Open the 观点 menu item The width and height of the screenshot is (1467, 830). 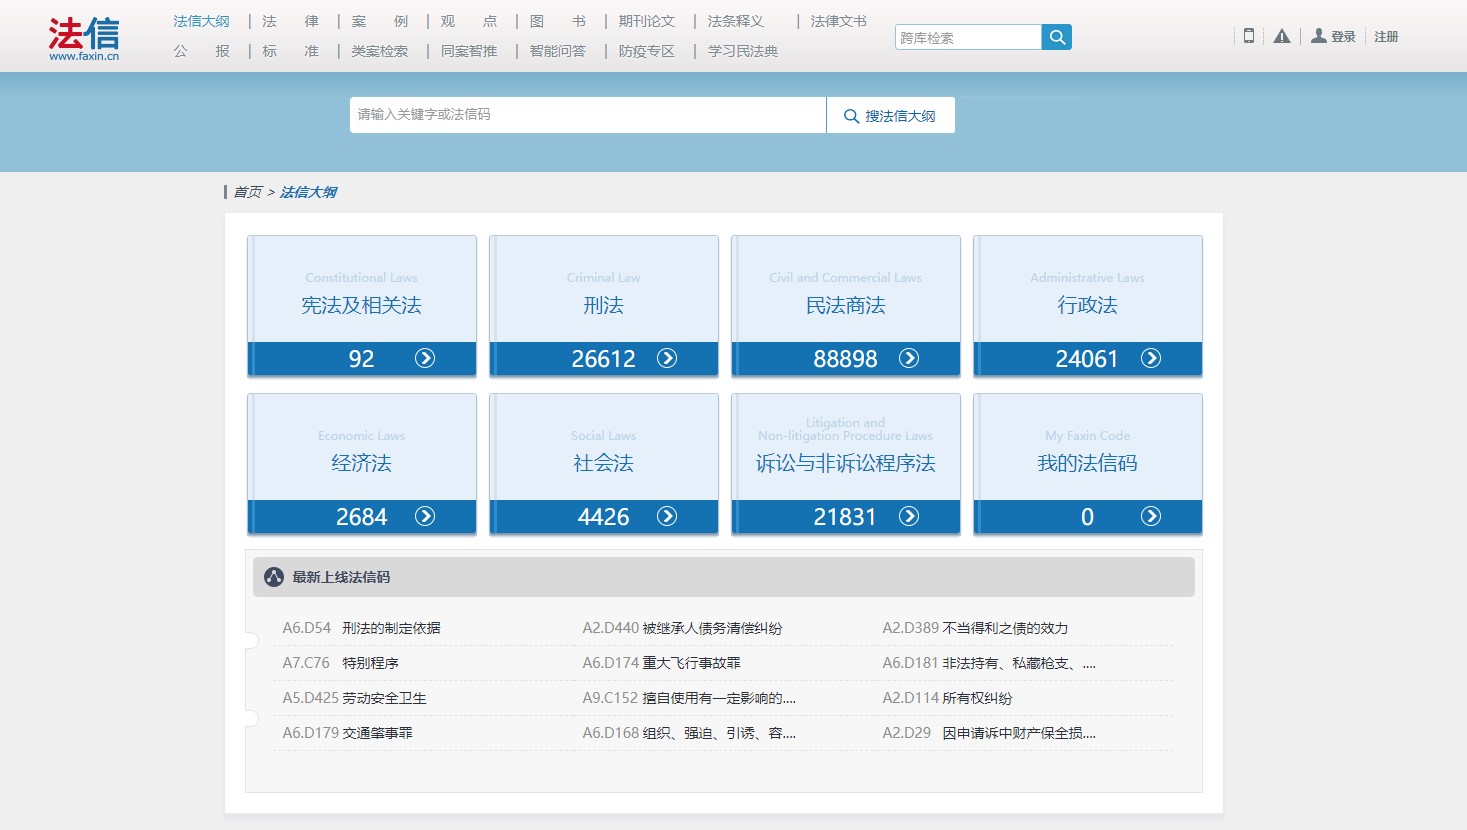(x=469, y=21)
